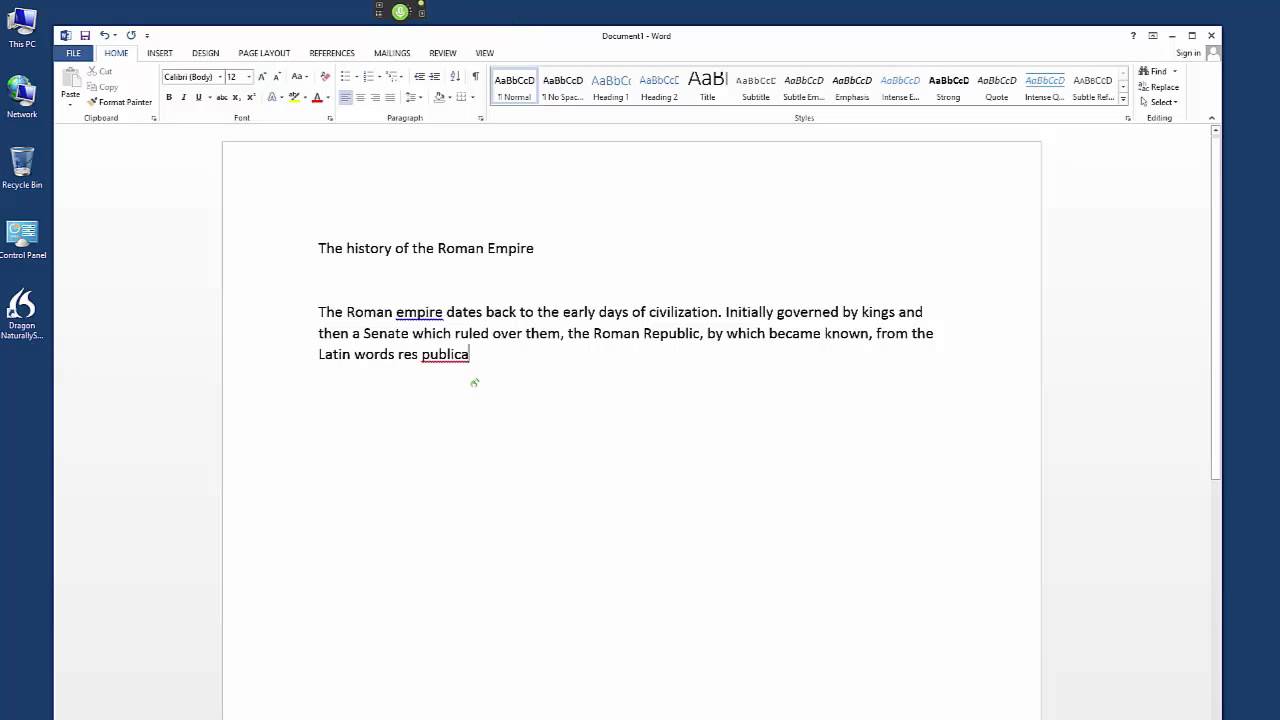Click the Redo icon in quick access toolbar
The height and width of the screenshot is (720, 1280).
[x=131, y=36]
